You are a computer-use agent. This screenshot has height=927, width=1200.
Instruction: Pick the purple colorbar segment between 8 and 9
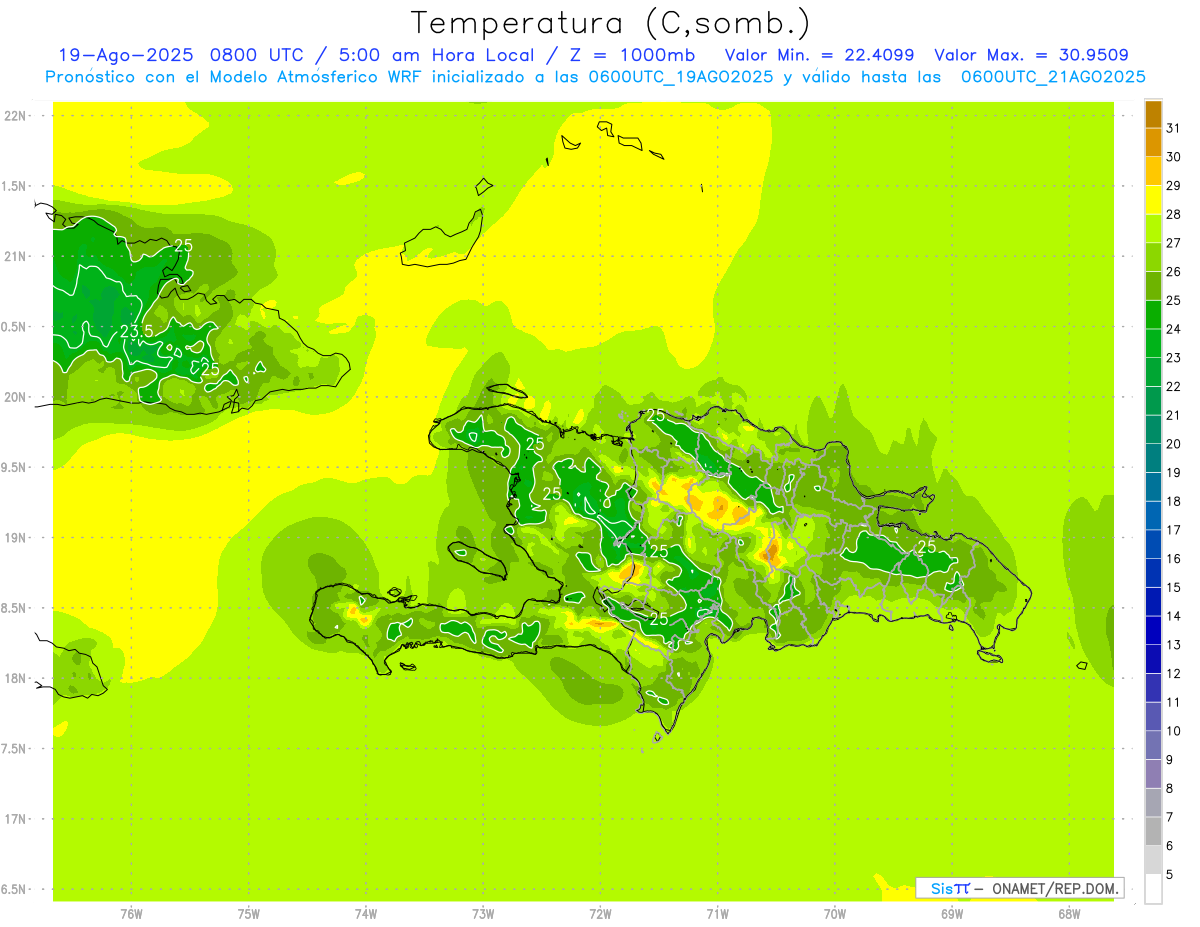pyautogui.click(x=1153, y=774)
